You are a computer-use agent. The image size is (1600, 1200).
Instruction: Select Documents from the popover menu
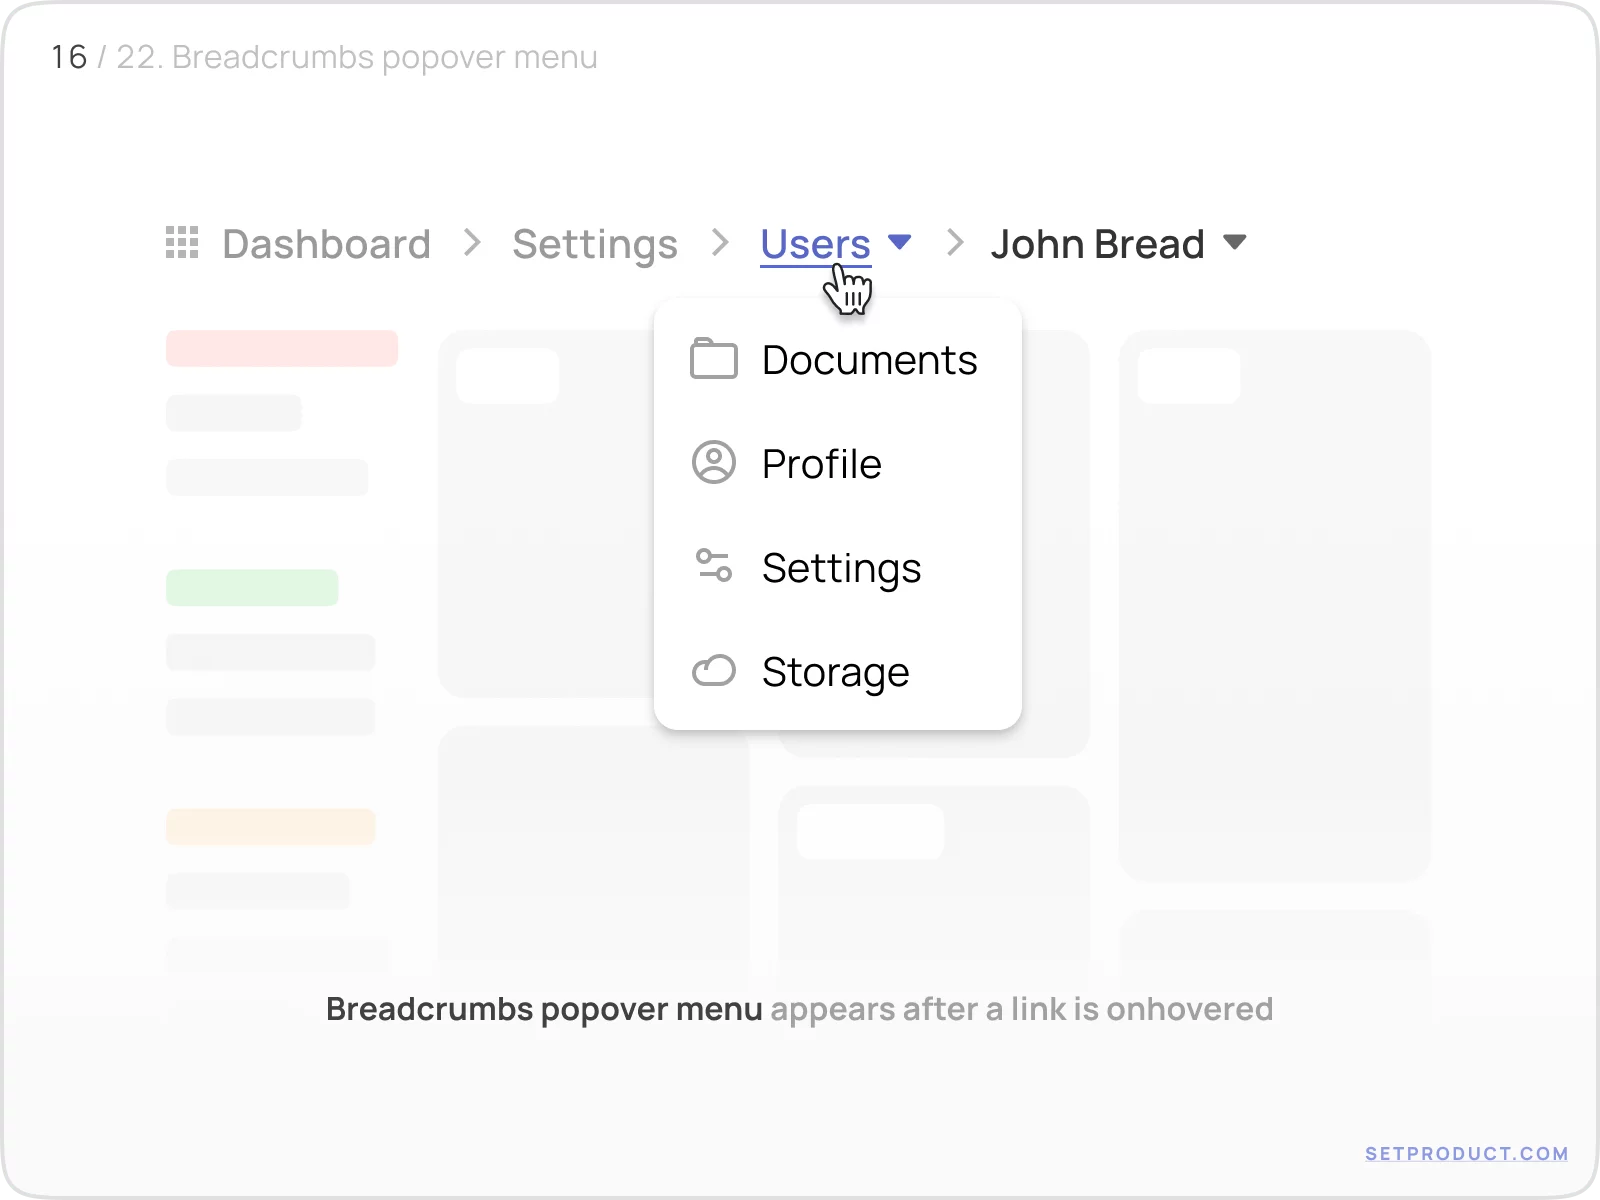coord(868,360)
